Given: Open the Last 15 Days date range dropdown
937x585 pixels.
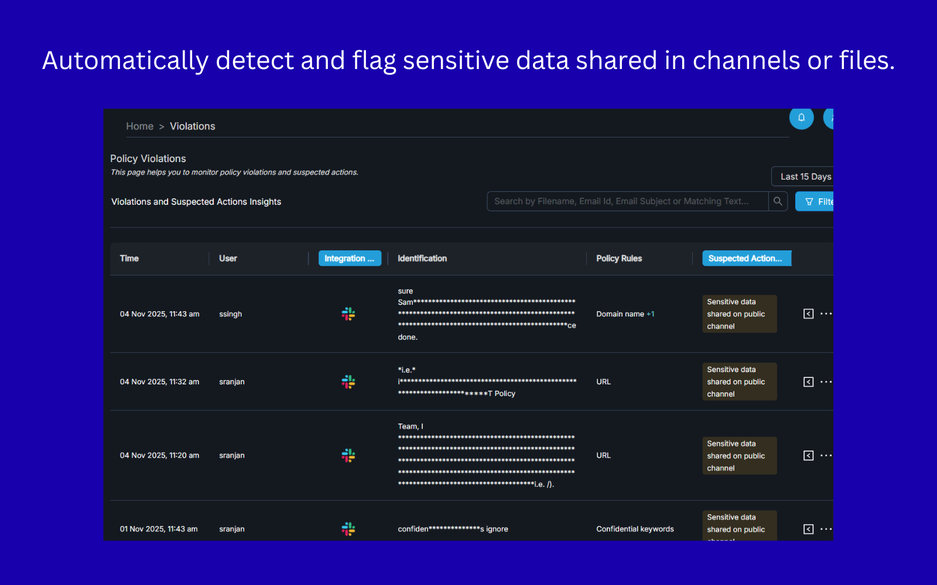Looking at the screenshot, I should 804,177.
